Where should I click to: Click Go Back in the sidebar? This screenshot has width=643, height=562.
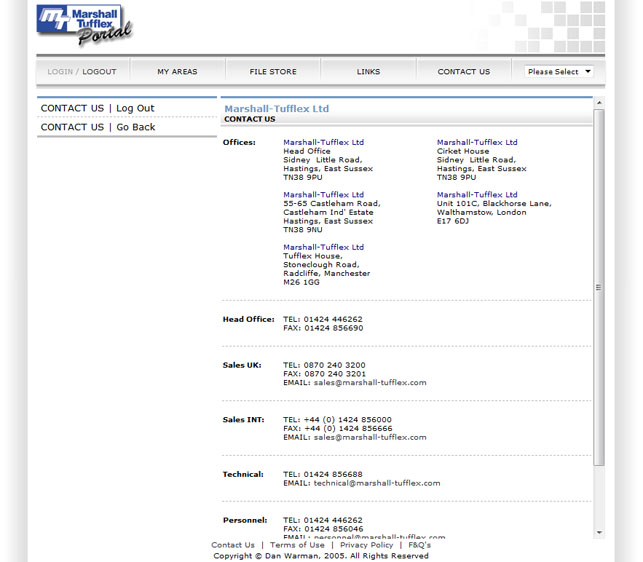click(136, 127)
